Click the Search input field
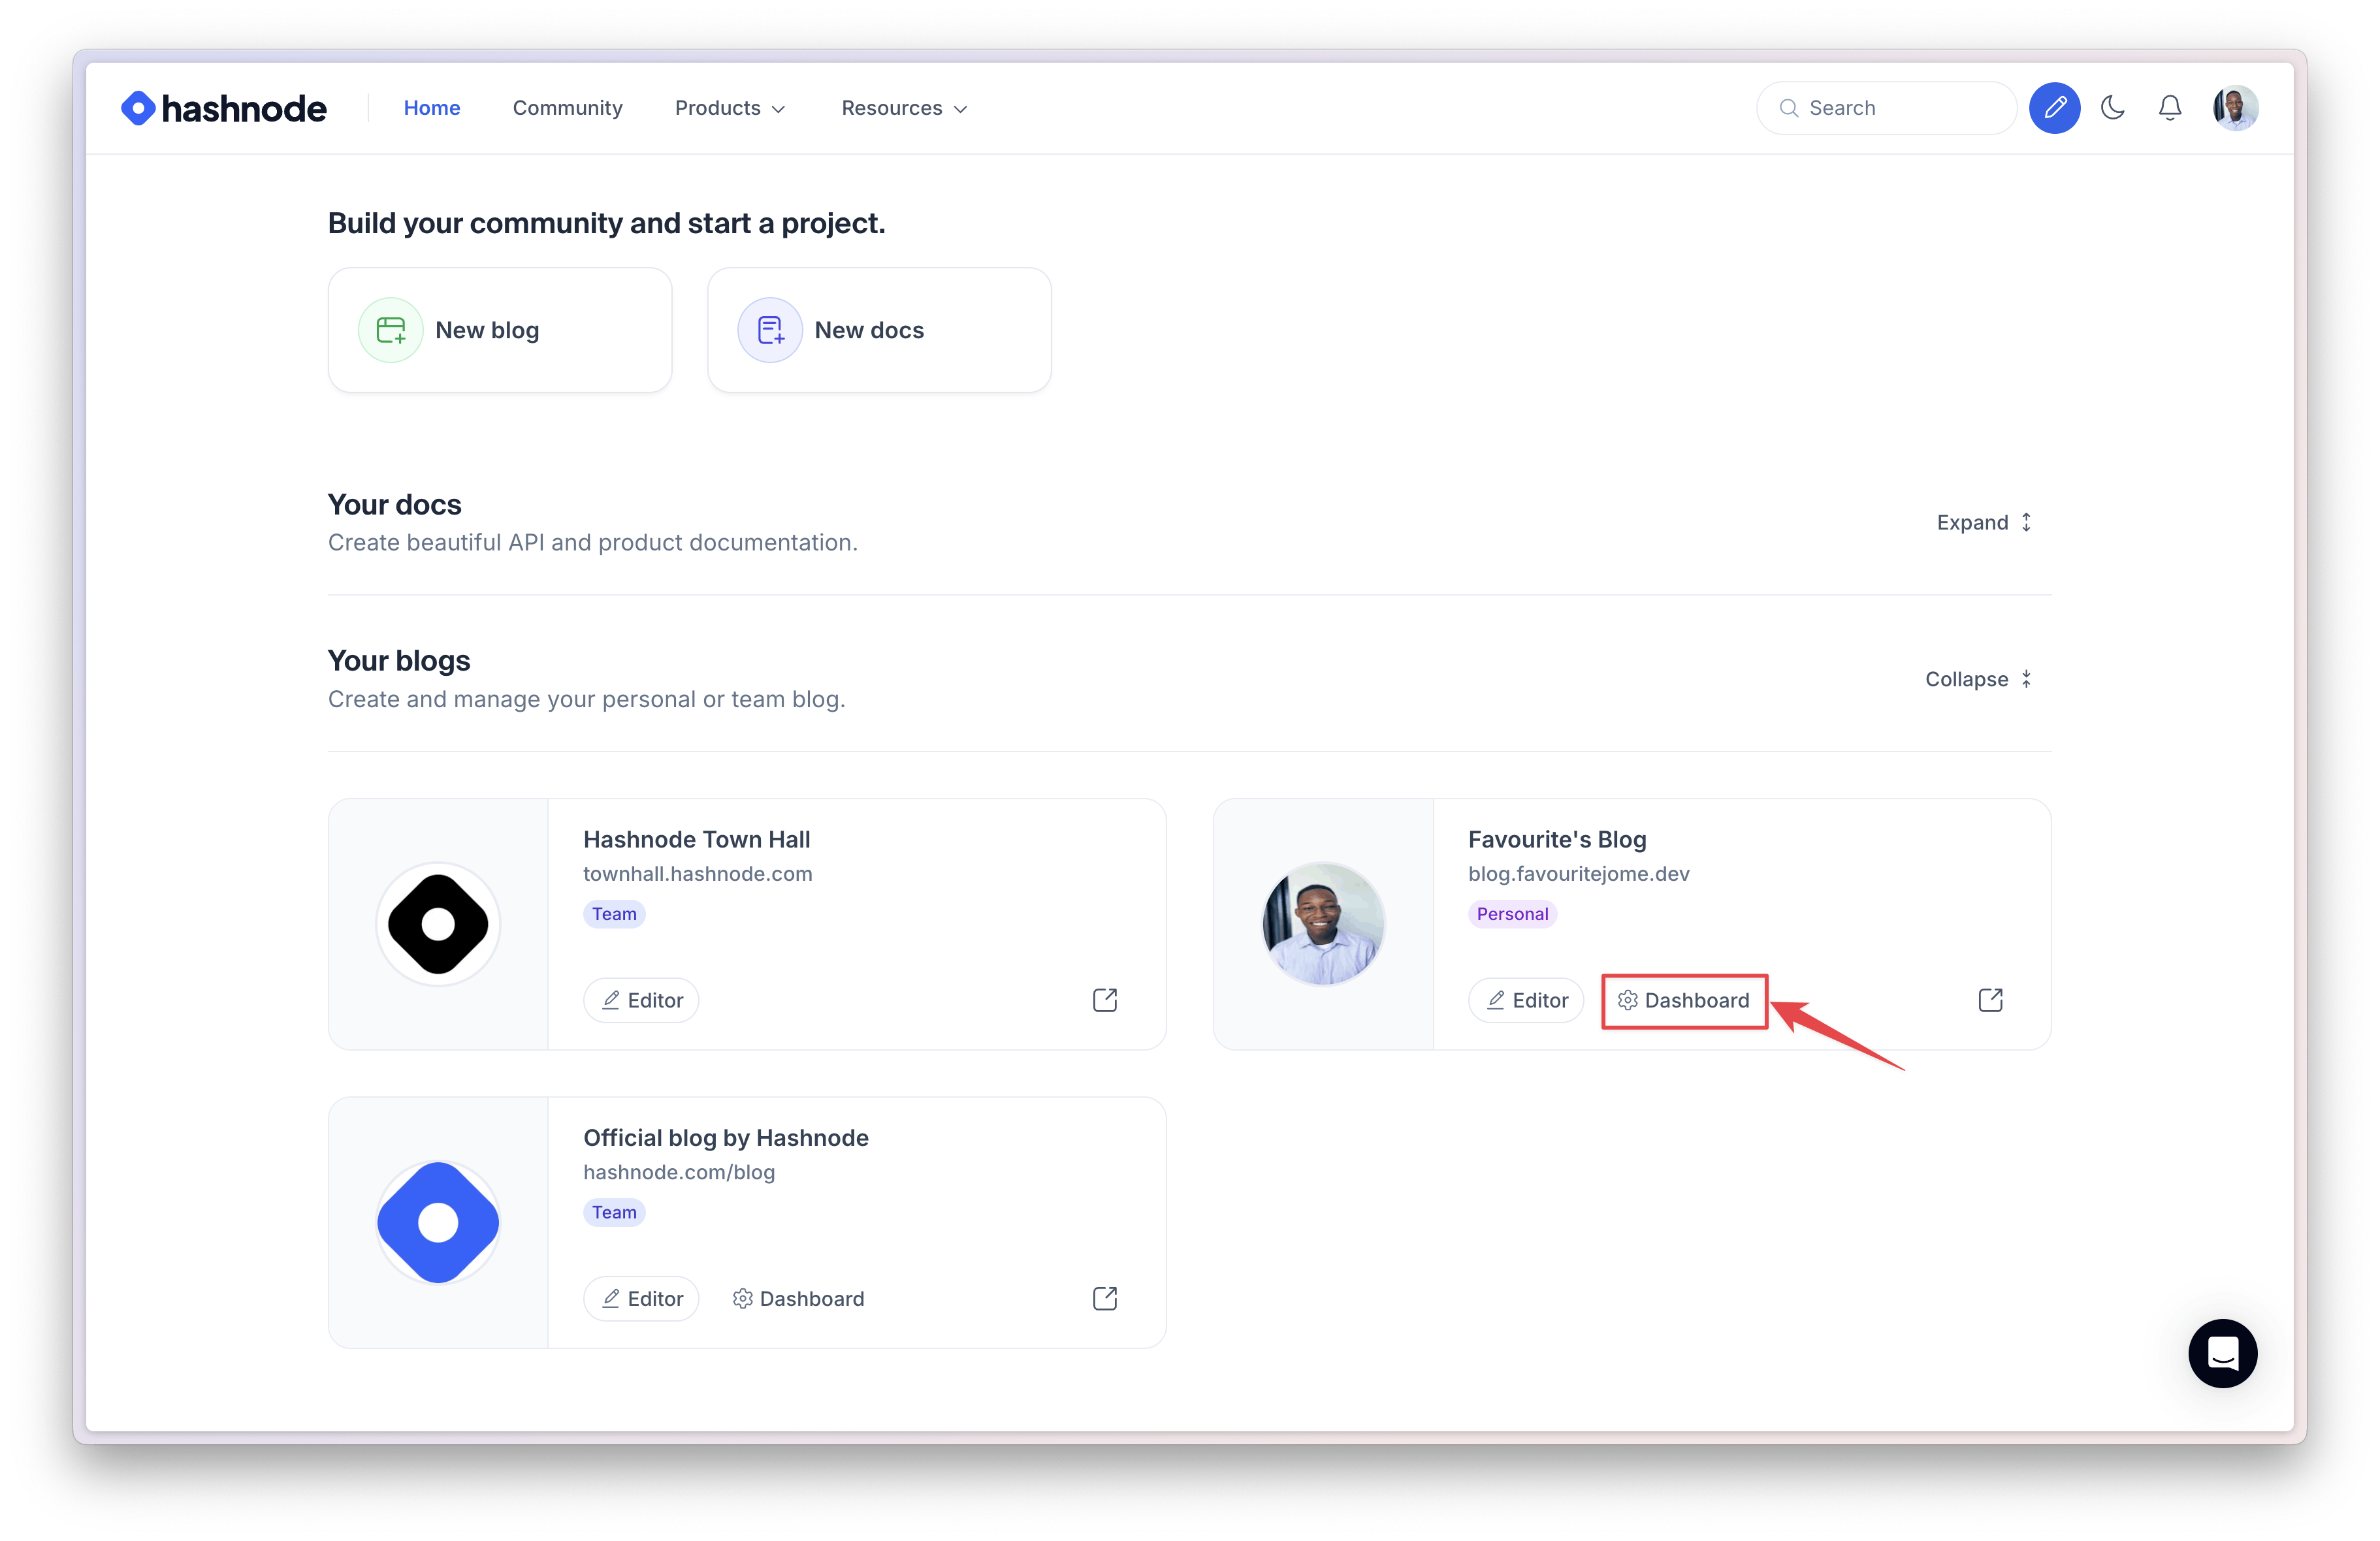 pyautogui.click(x=1873, y=108)
